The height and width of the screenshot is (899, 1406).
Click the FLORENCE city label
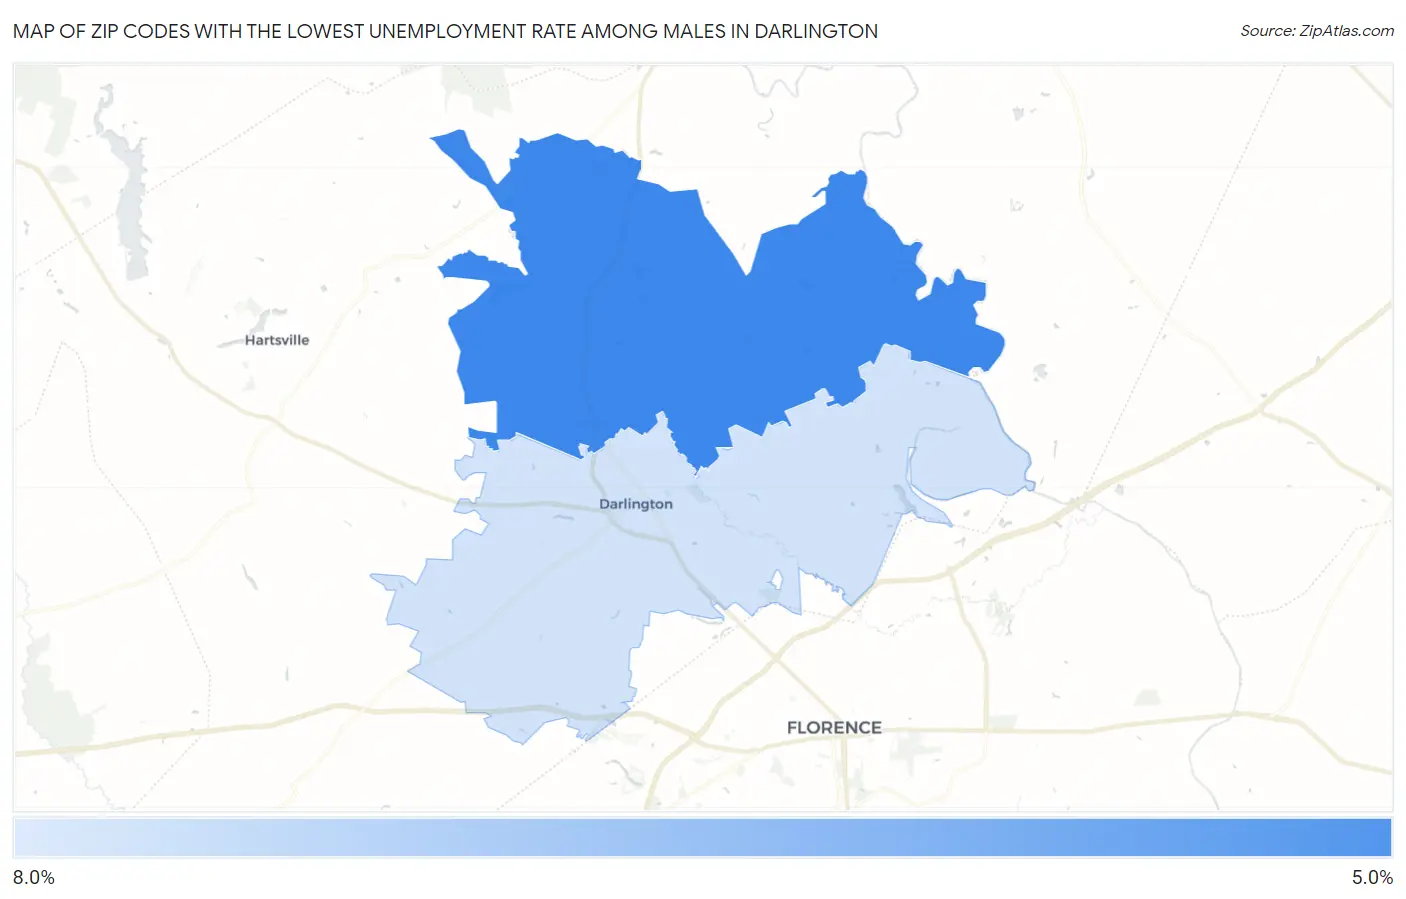[x=834, y=728]
